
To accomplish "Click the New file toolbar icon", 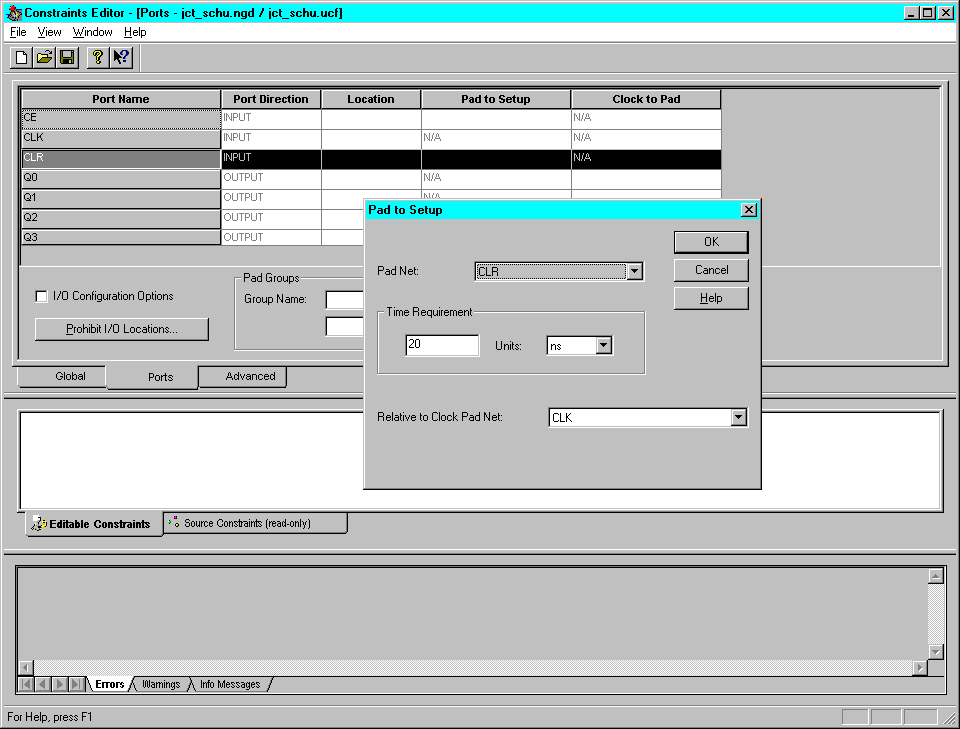I will [21, 58].
